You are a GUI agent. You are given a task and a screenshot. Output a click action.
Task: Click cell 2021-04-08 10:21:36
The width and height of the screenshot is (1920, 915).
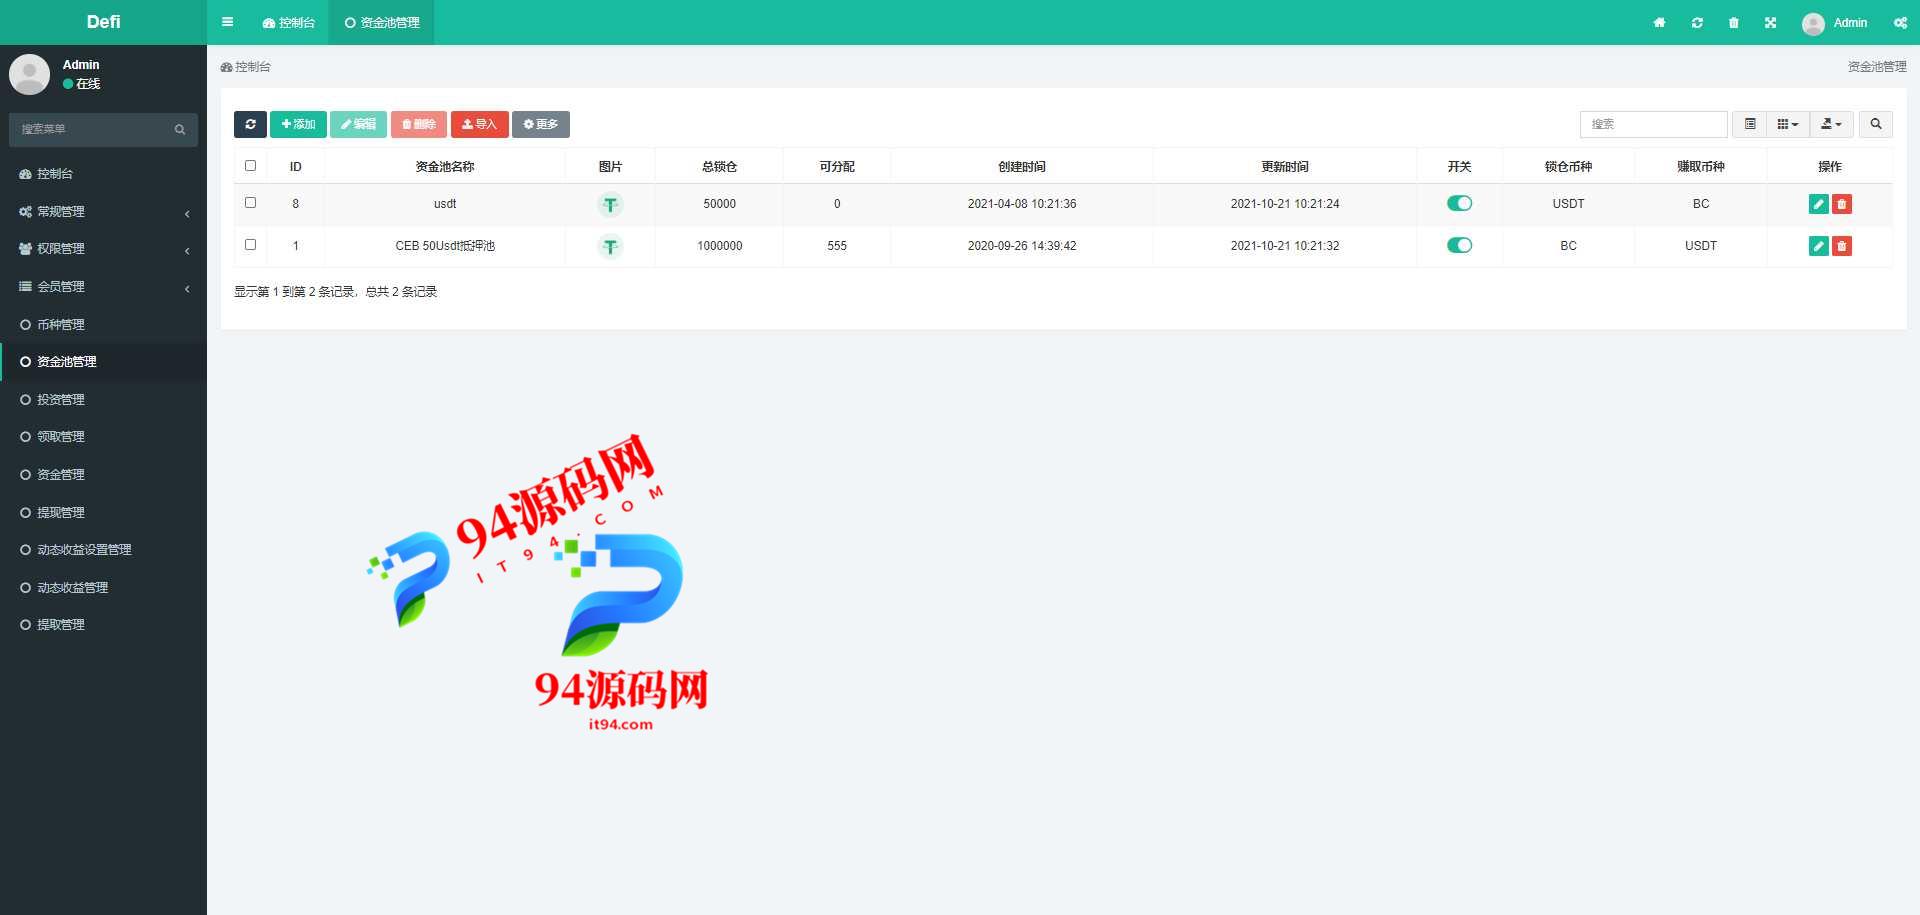point(1021,204)
